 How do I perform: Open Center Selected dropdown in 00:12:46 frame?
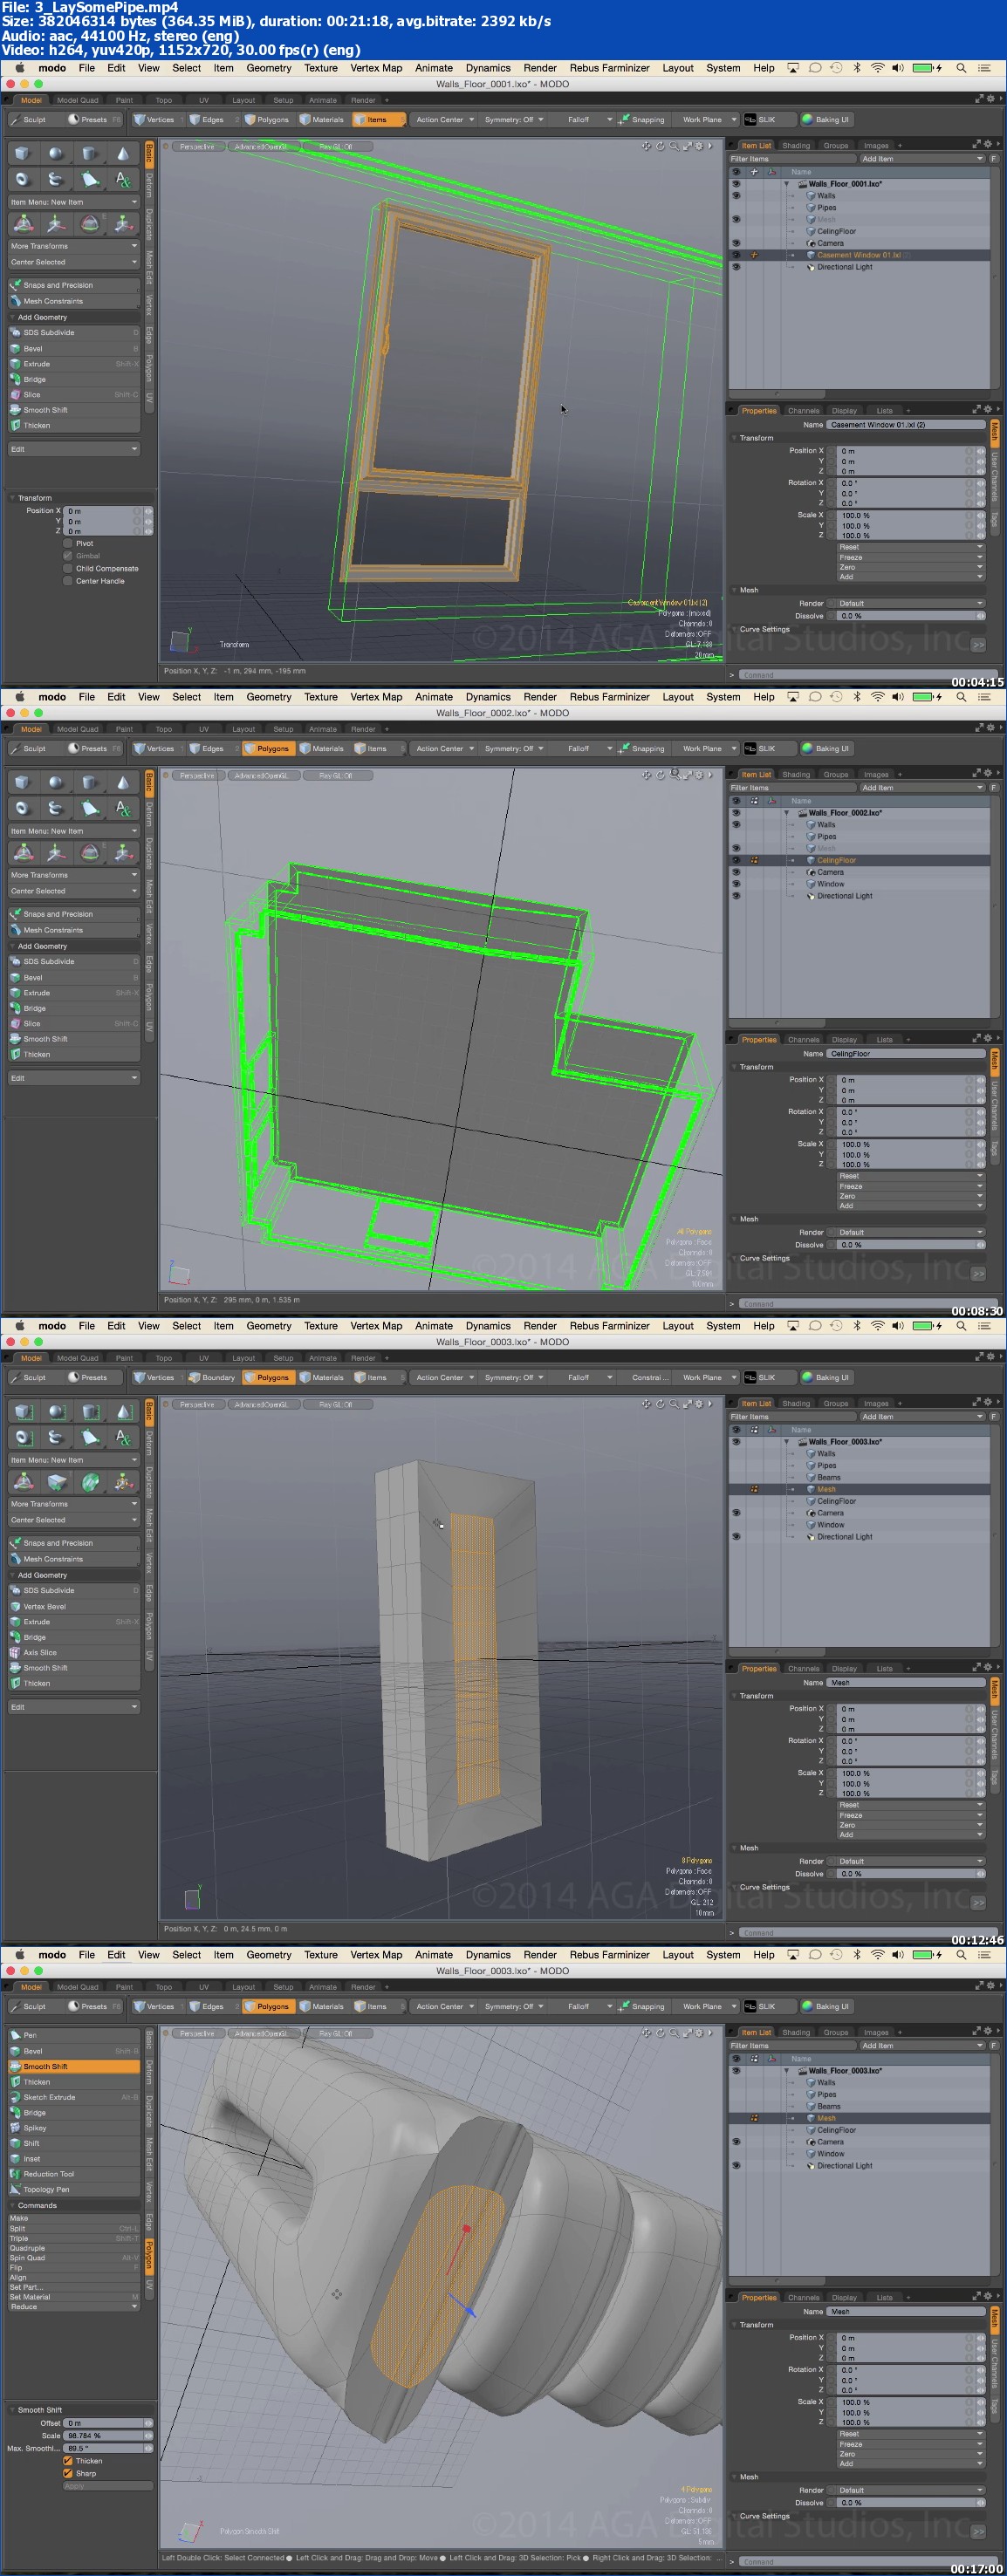click(74, 1520)
